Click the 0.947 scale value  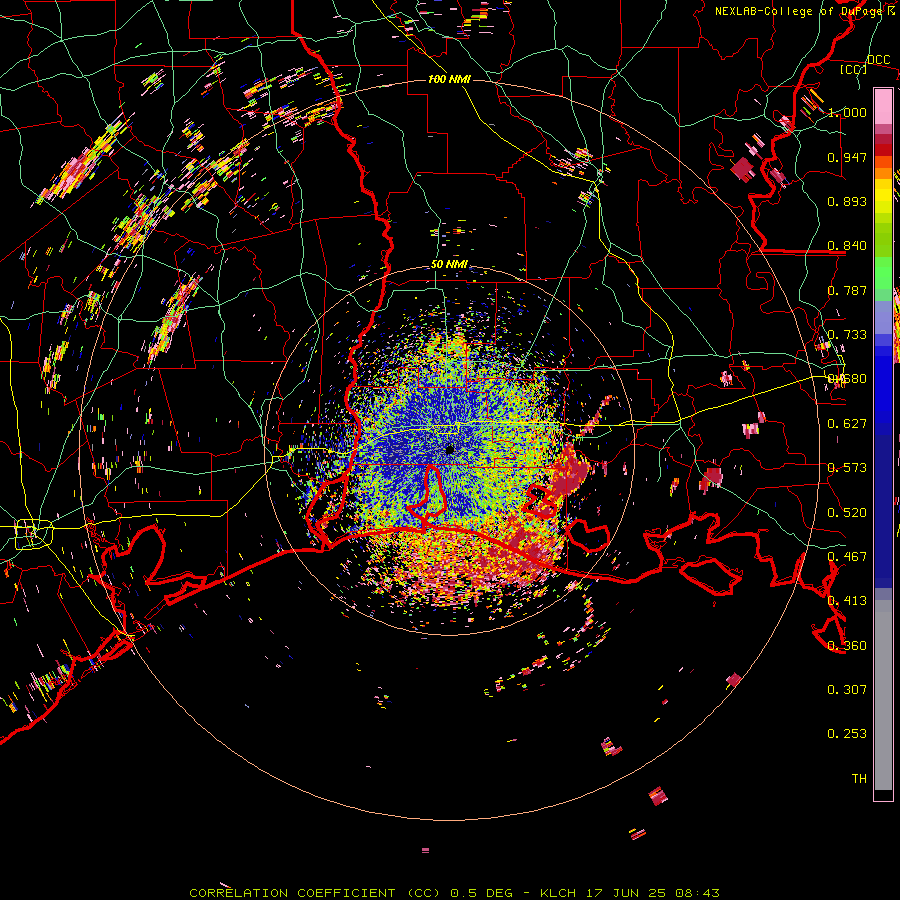[x=847, y=157]
